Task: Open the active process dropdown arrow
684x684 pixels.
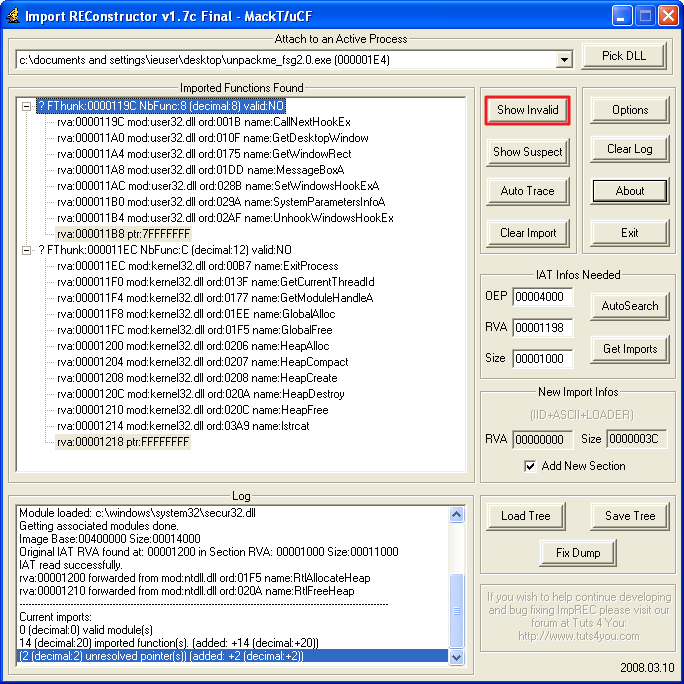Action: (x=564, y=59)
